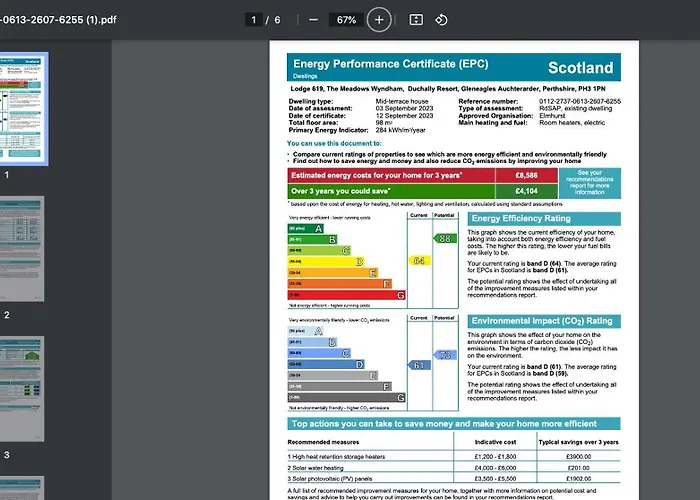Open page 2 thumbnail

21,249
